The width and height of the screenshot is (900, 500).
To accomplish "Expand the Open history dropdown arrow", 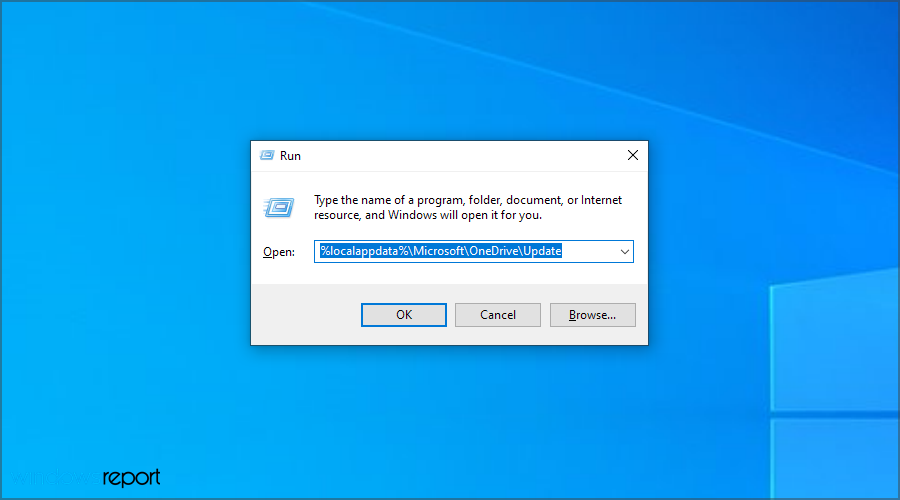I will pos(624,251).
